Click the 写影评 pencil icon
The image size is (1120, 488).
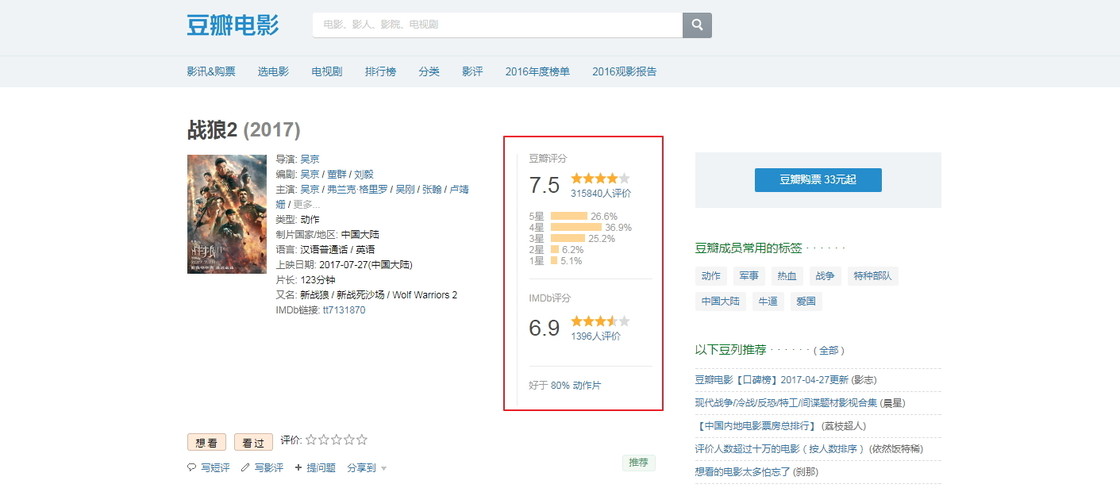[x=245, y=467]
